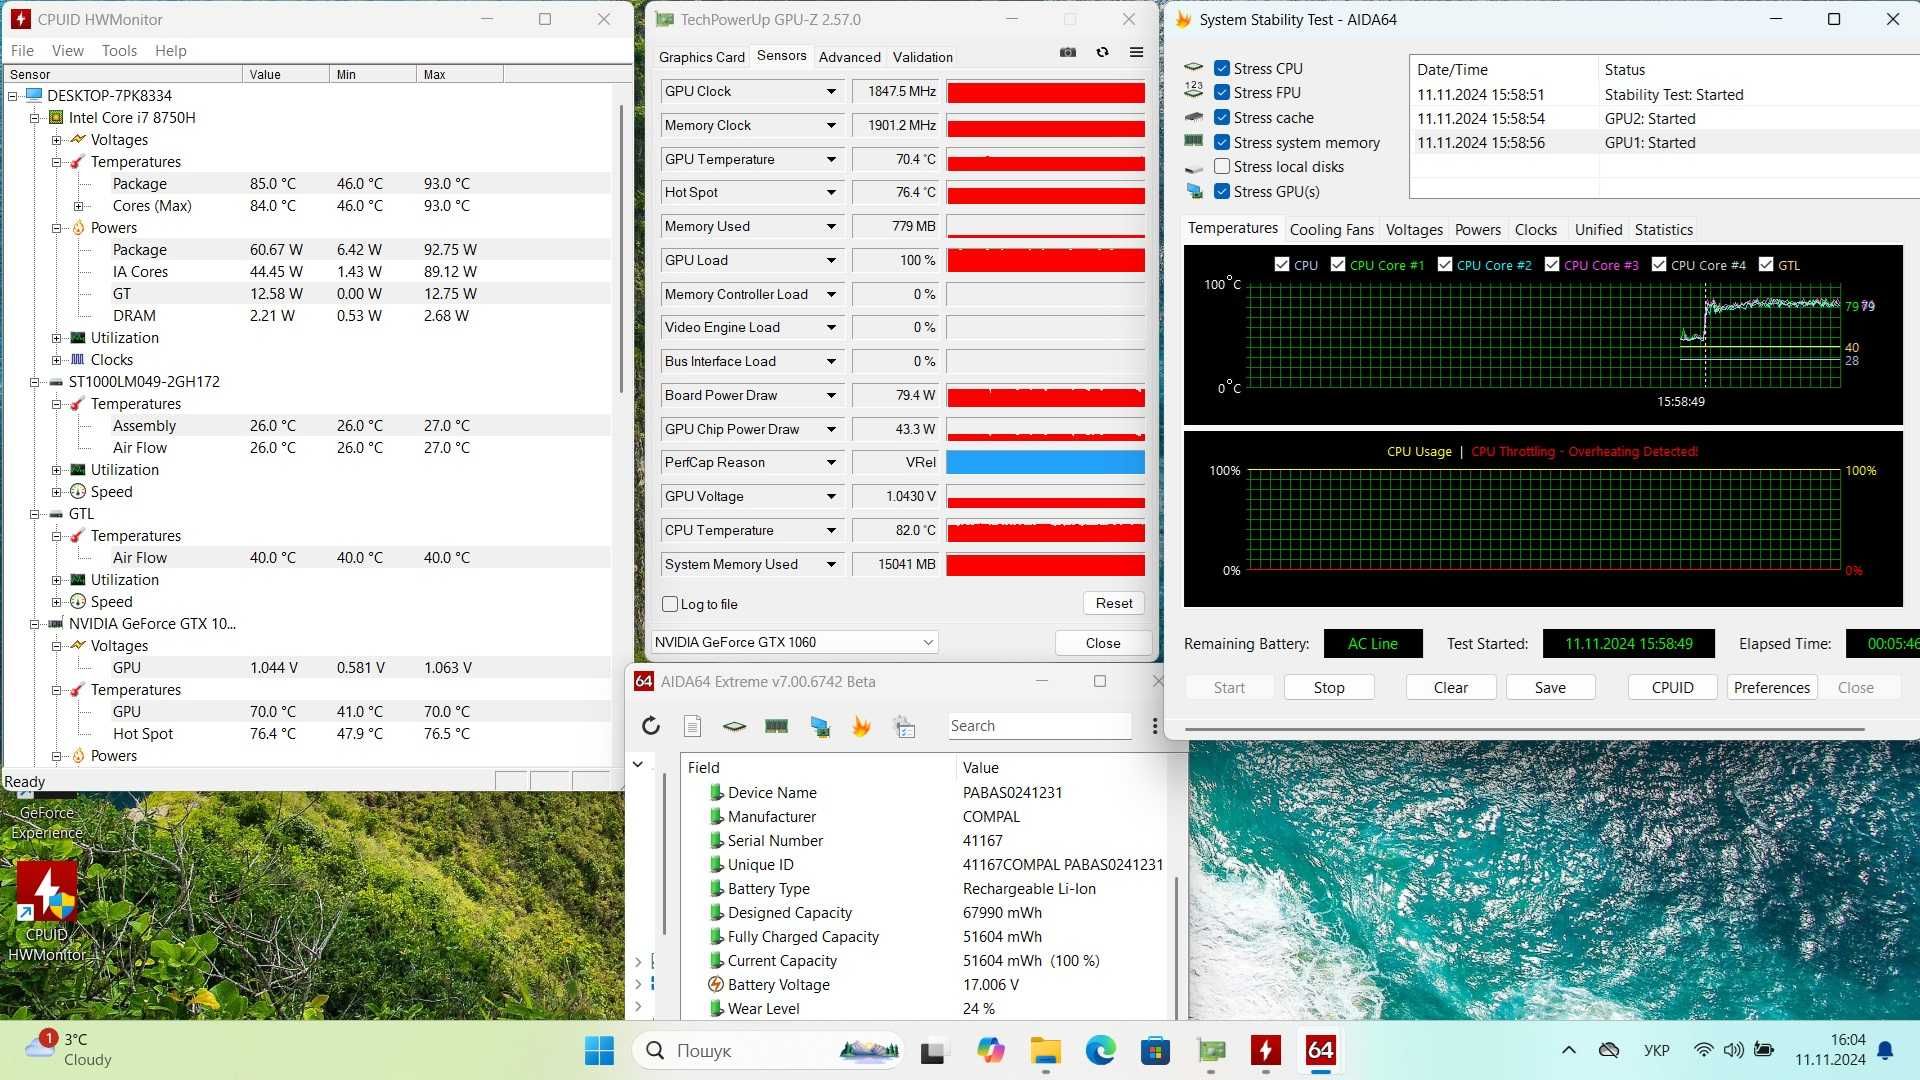Image resolution: width=1920 pixels, height=1080 pixels.
Task: Open Preferences in Stability Test
Action: [x=1771, y=687]
